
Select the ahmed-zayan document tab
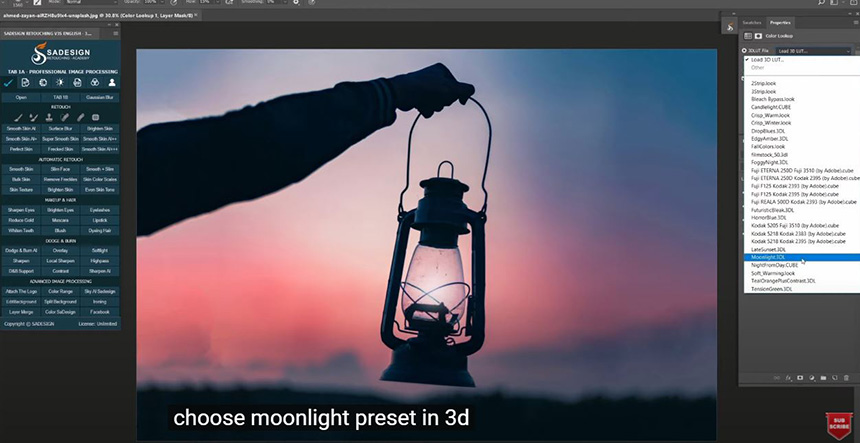(100, 15)
